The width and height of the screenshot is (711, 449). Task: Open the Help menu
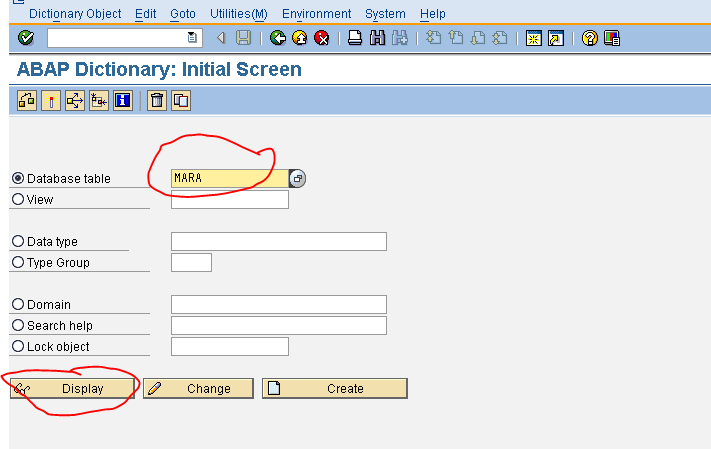(x=433, y=14)
